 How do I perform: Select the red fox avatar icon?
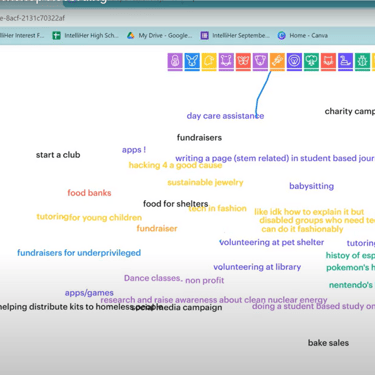pyautogui.click(x=328, y=62)
